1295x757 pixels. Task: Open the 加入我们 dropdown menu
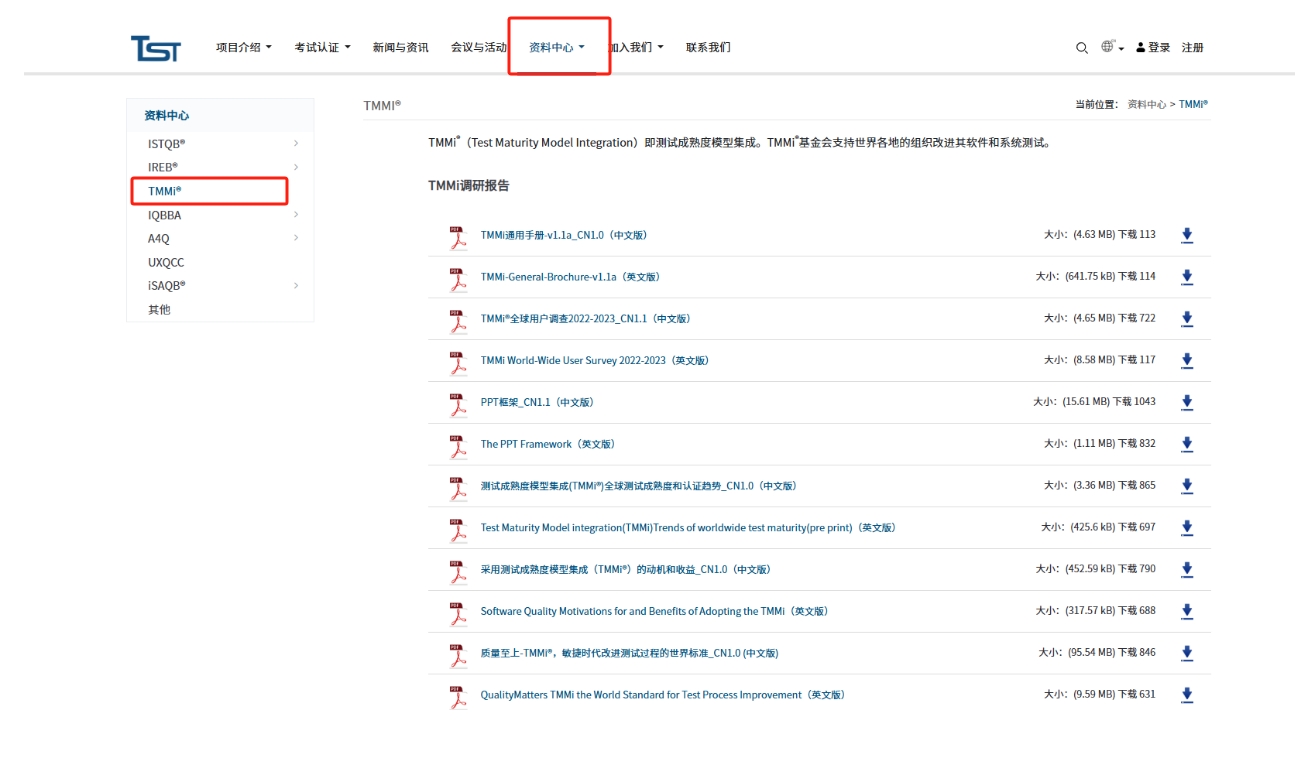coord(636,47)
